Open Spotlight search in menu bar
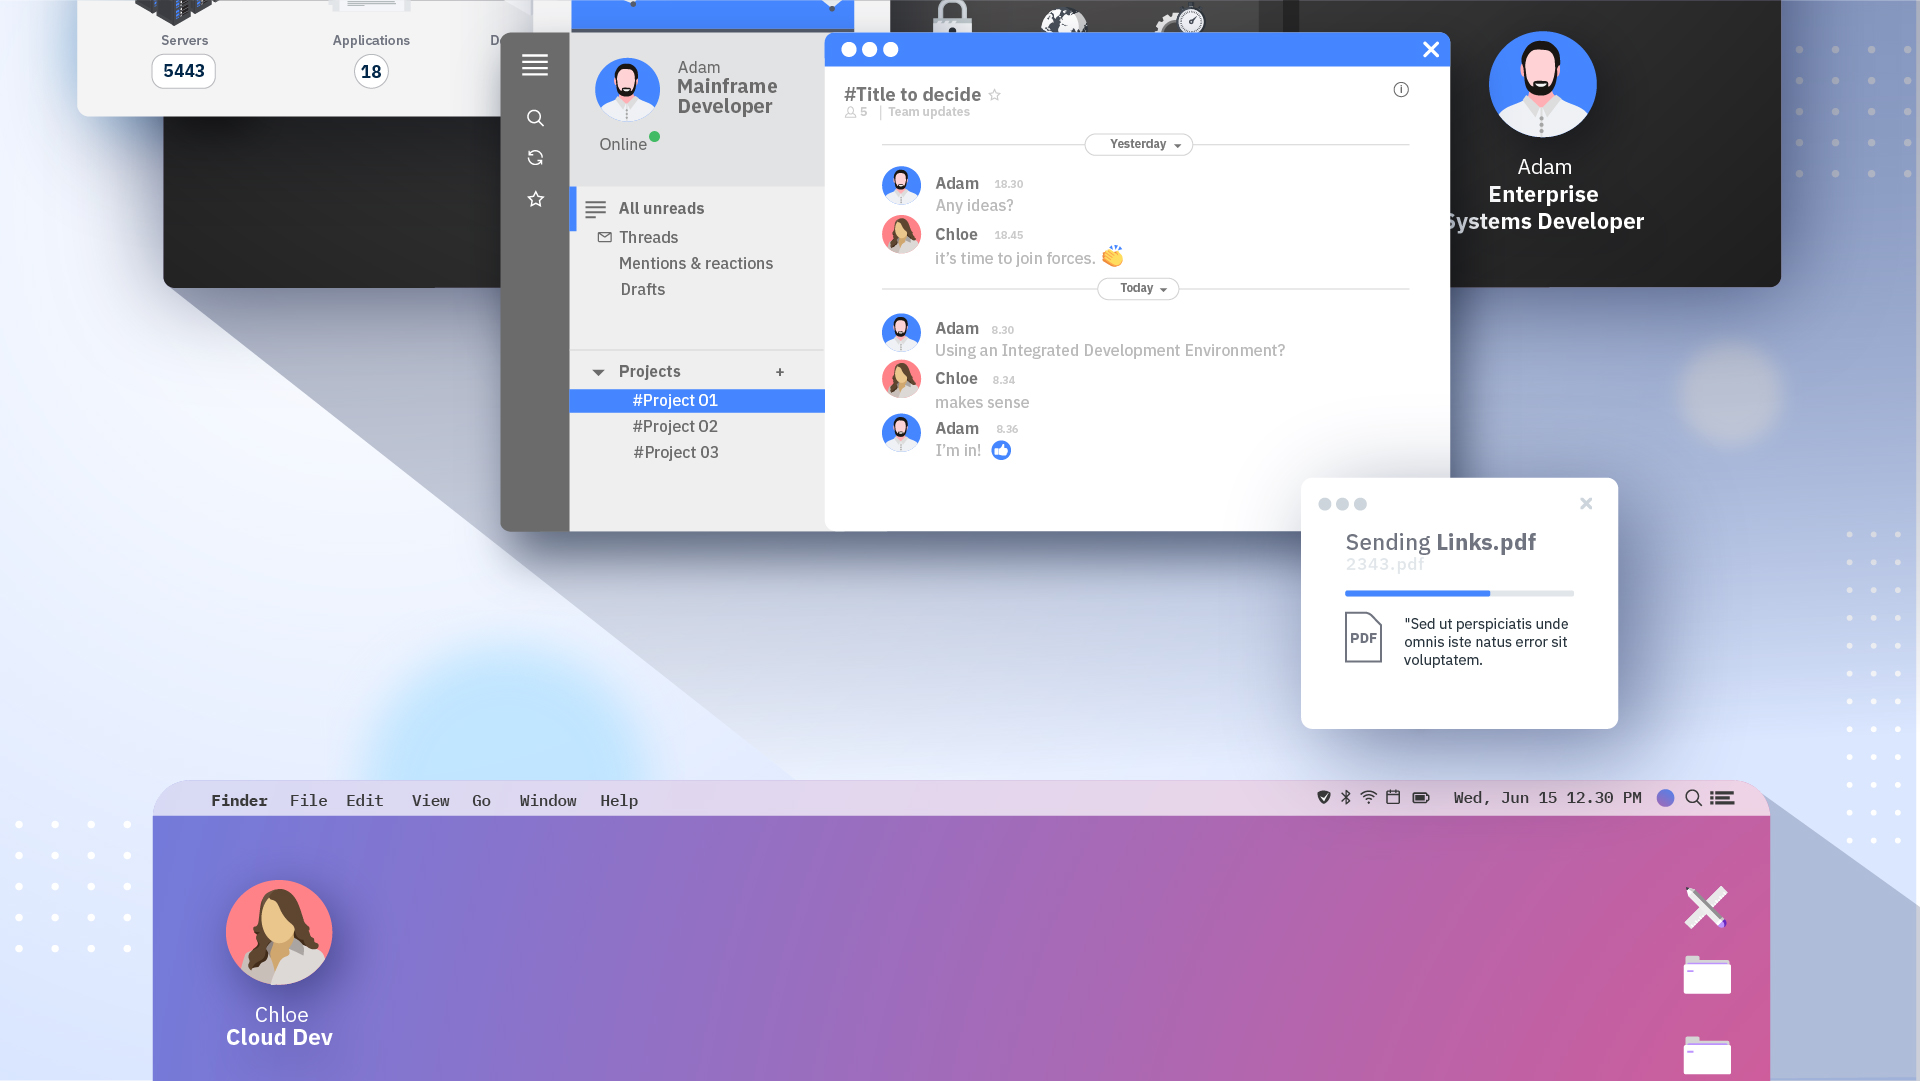This screenshot has height=1081, width=1920. pos(1693,798)
